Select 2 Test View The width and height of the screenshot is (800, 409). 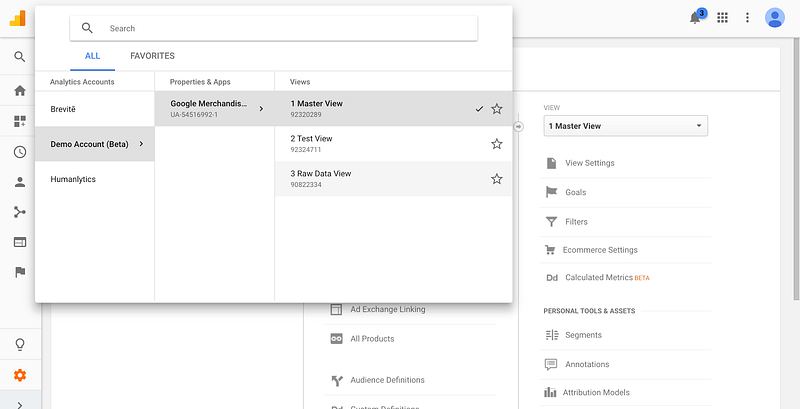point(393,144)
